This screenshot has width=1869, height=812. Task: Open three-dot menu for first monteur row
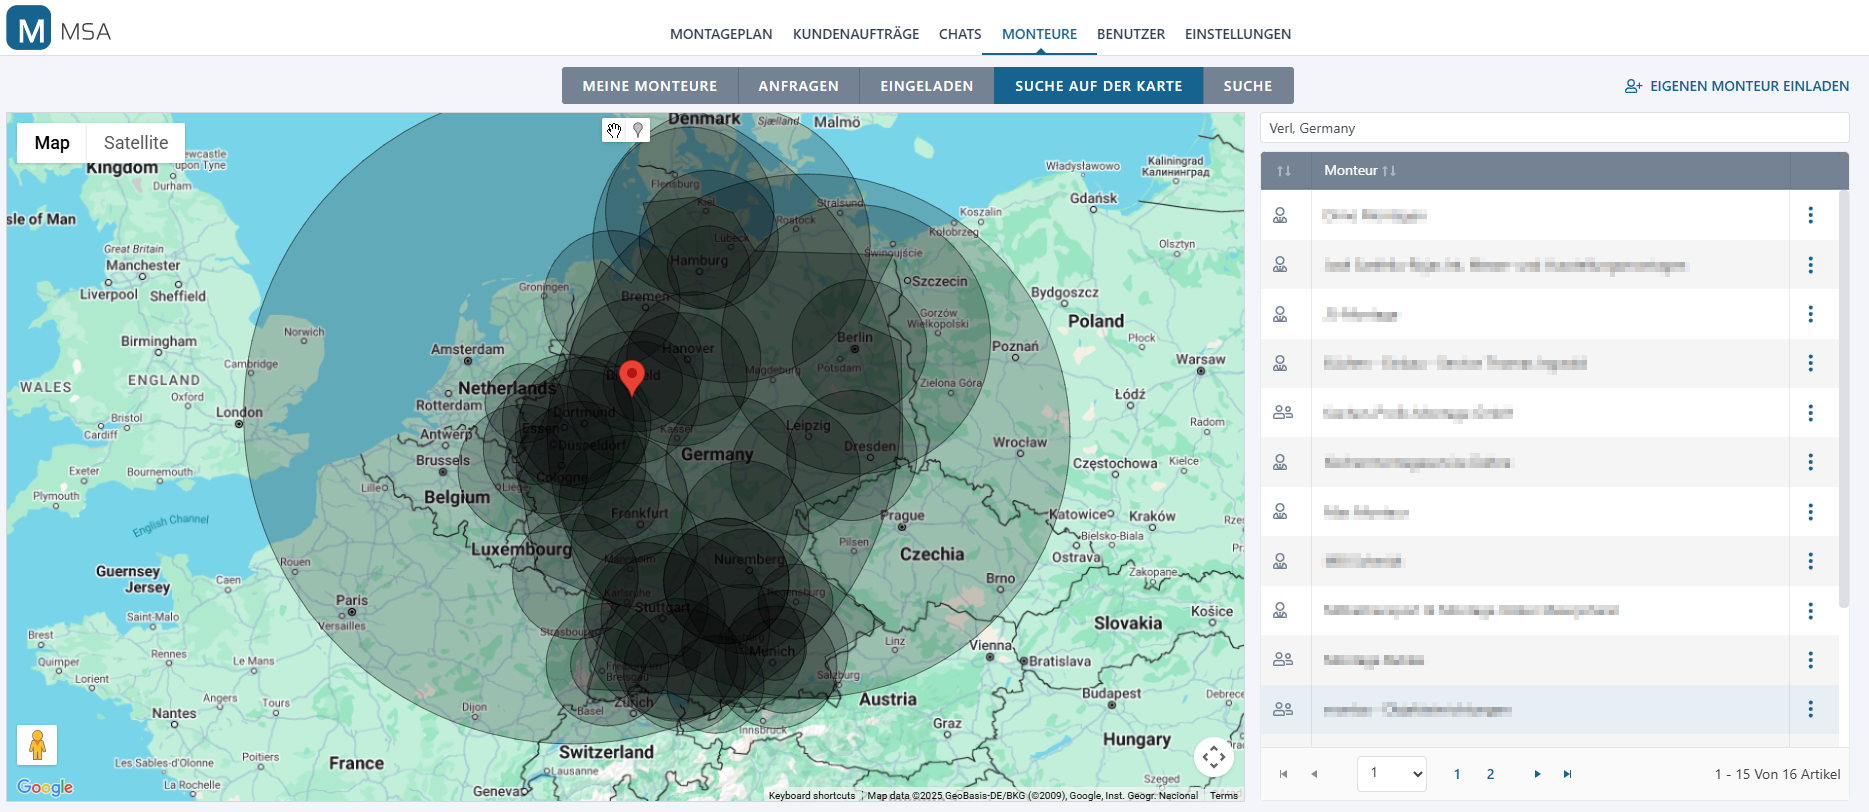(1810, 215)
